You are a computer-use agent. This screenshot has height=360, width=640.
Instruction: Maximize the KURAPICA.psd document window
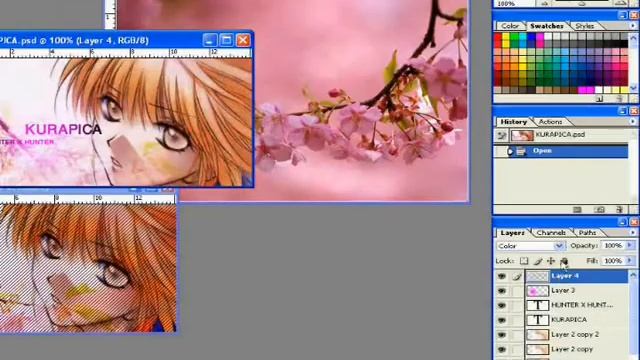click(226, 40)
